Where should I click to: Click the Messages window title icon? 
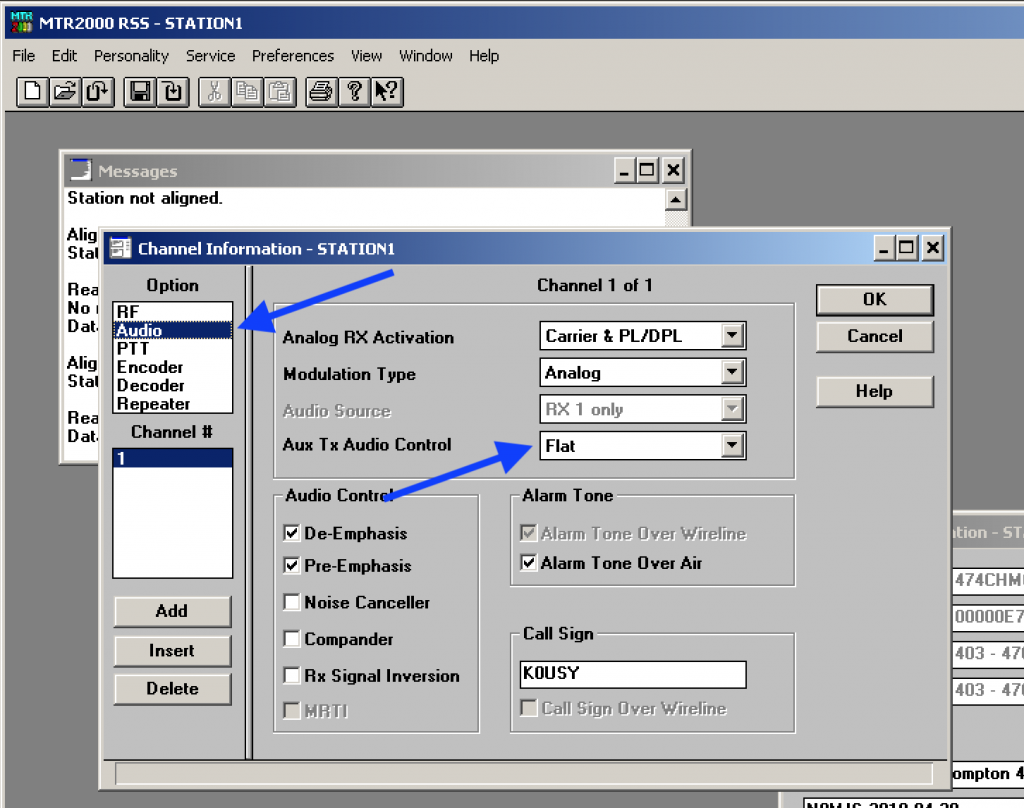[80, 170]
